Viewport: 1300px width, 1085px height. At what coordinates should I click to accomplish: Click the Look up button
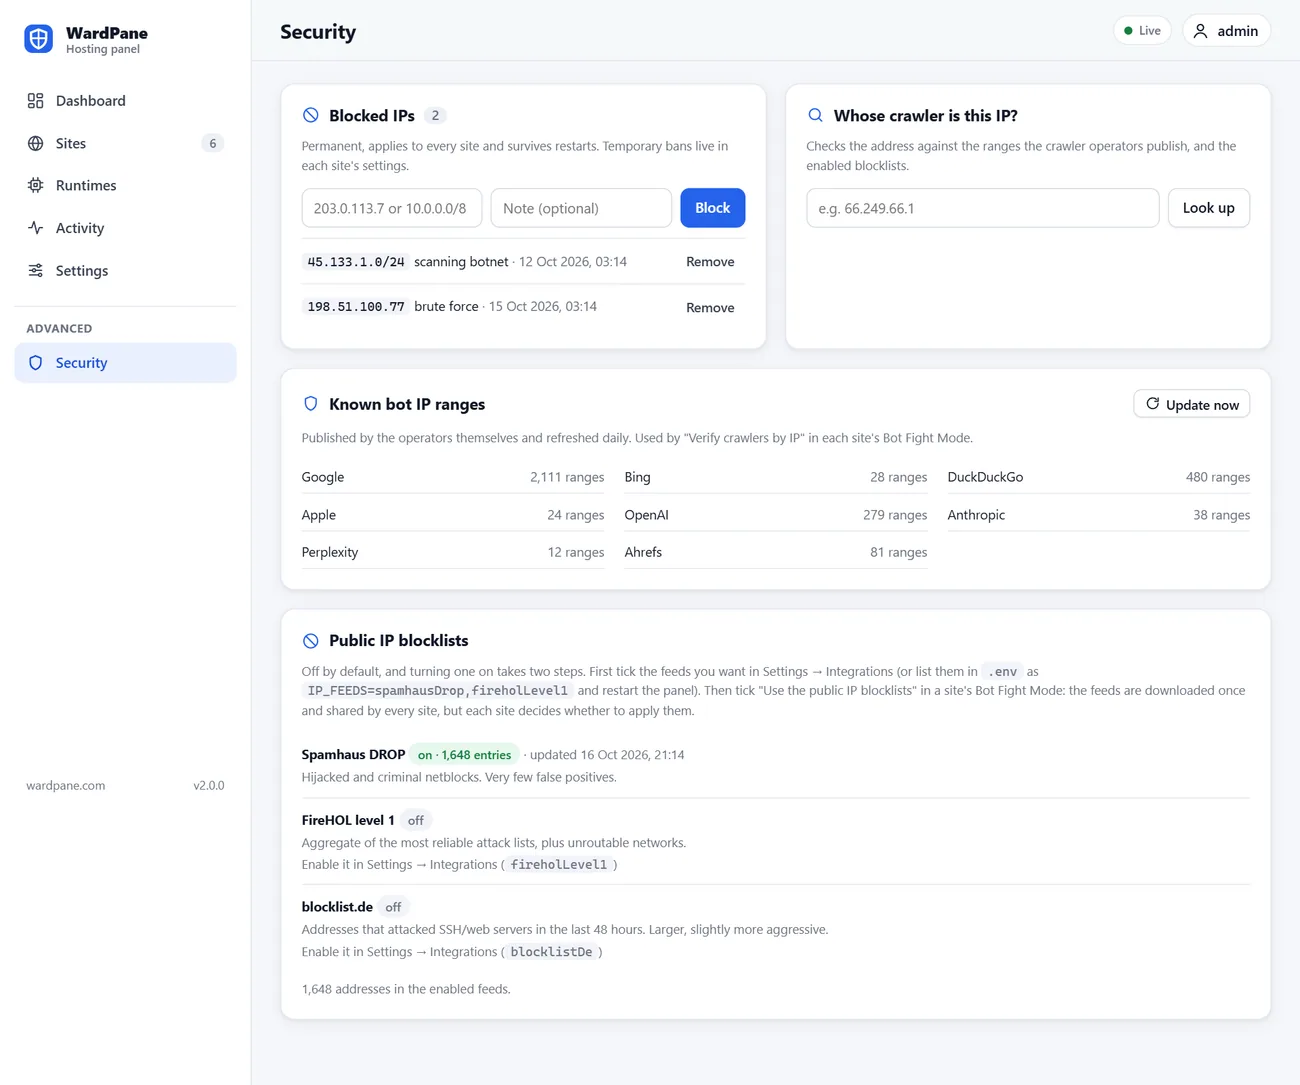pos(1209,208)
